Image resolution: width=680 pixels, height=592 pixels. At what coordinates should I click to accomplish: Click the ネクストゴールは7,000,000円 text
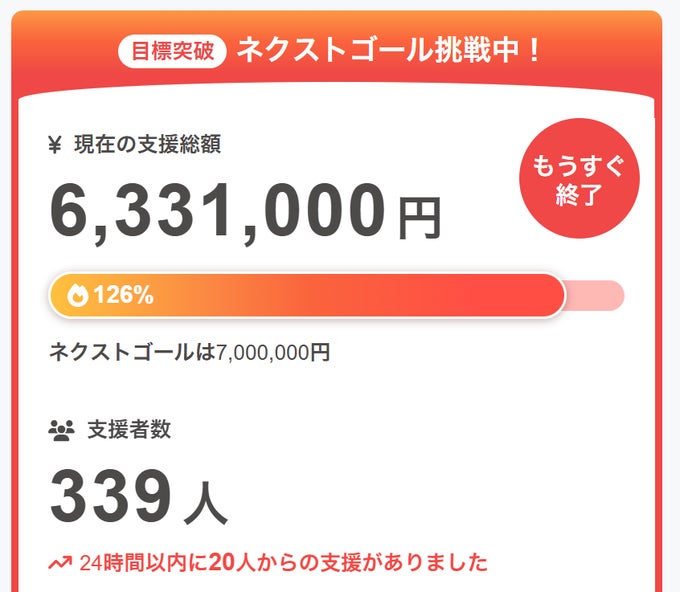click(x=190, y=352)
